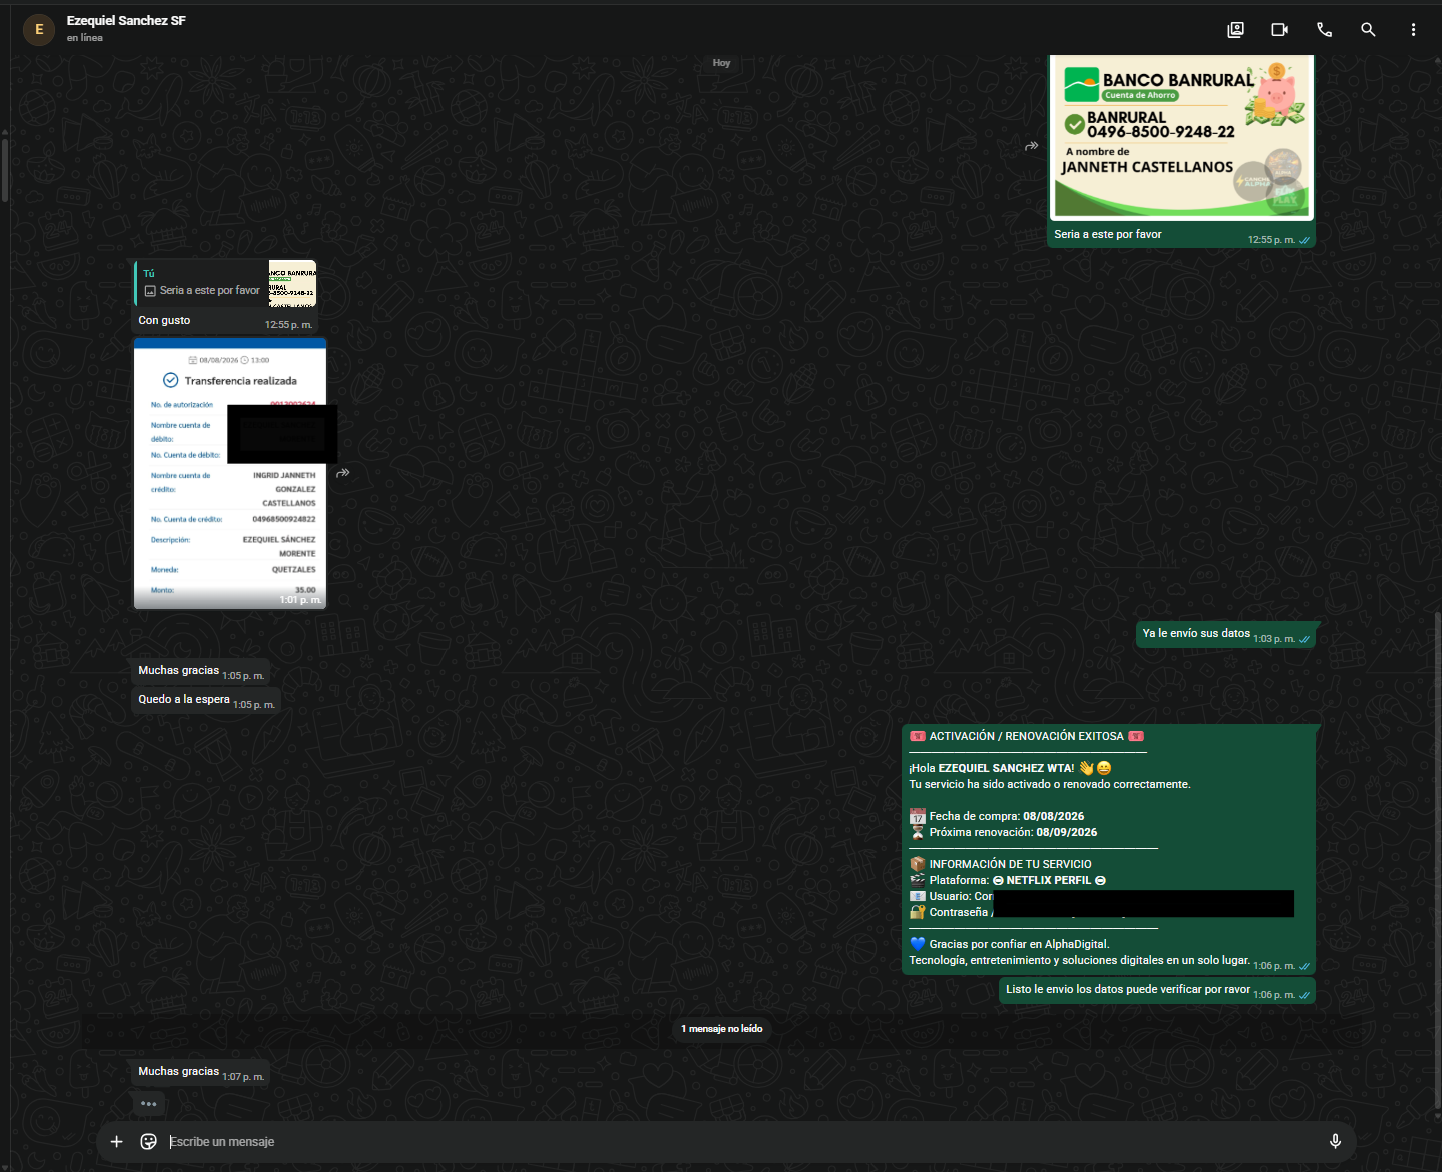1442x1172 pixels.
Task: Click the Plataforma NETFLIX PERFIL line
Action: point(1008,880)
